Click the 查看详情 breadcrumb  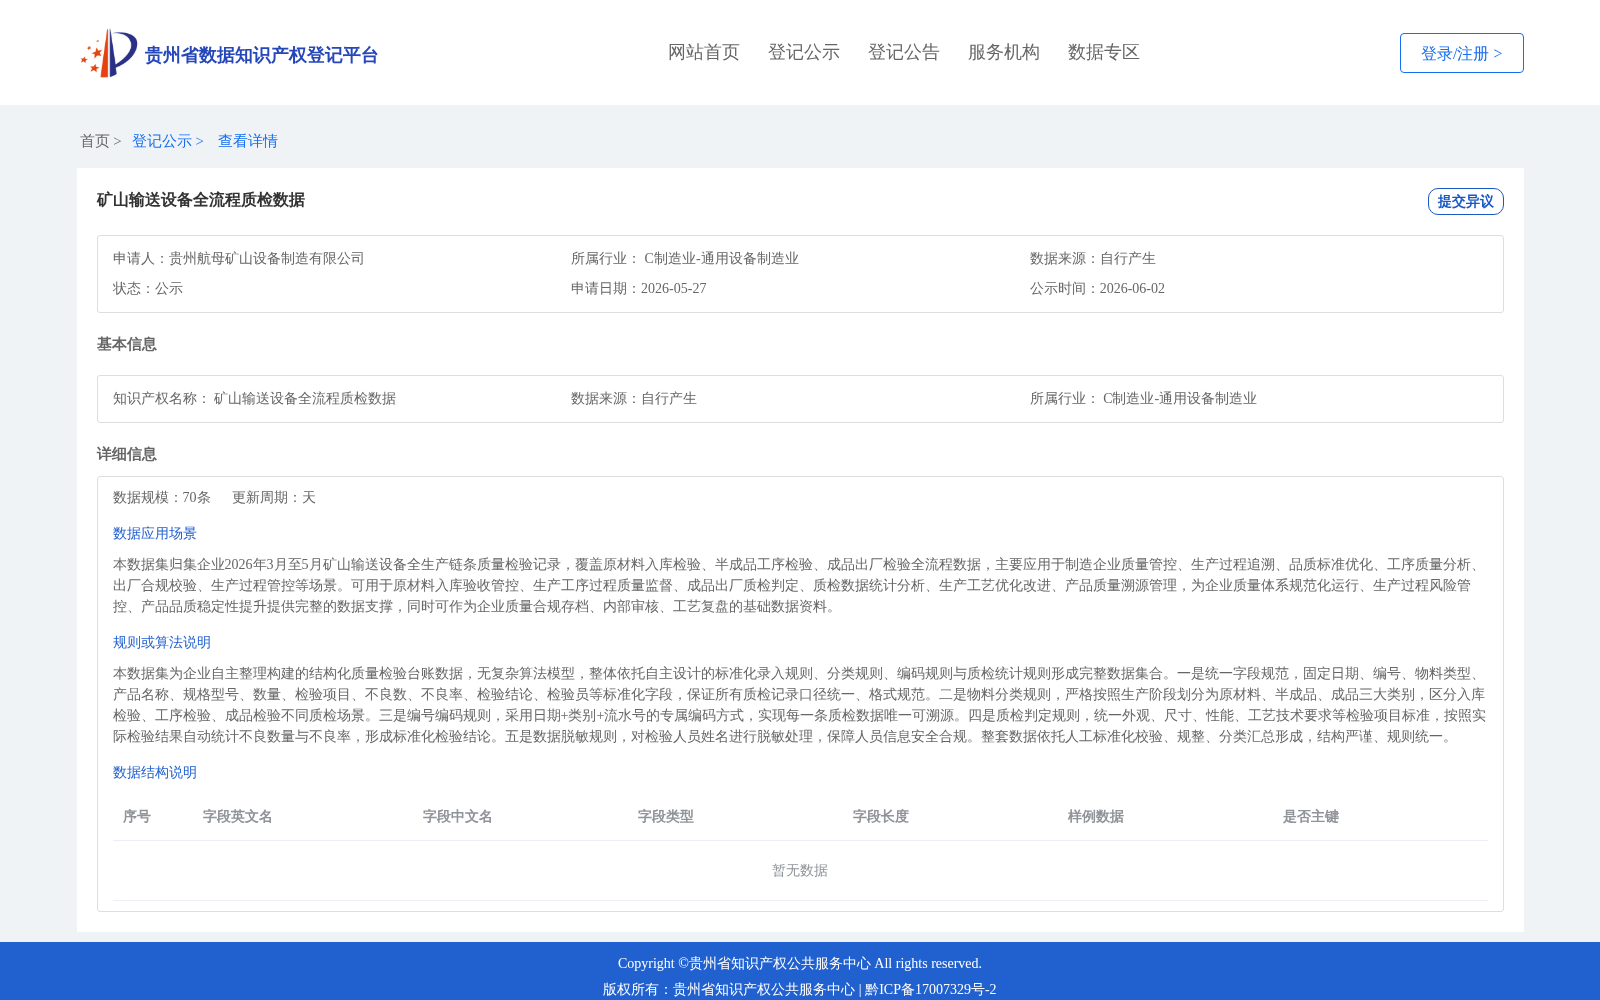coord(248,141)
